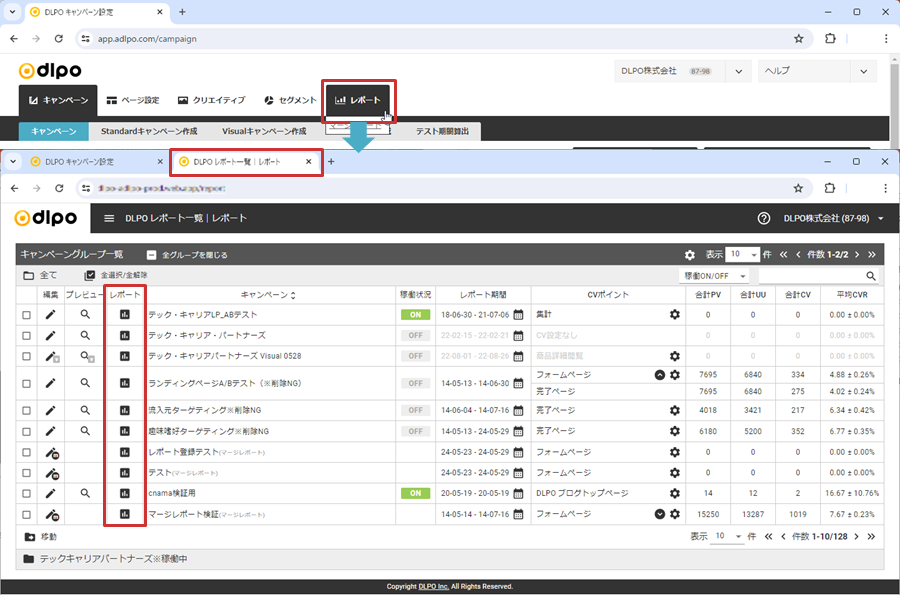
Task: Open hamburger menu beside DLPO レポート一覧
Action: [x=109, y=219]
